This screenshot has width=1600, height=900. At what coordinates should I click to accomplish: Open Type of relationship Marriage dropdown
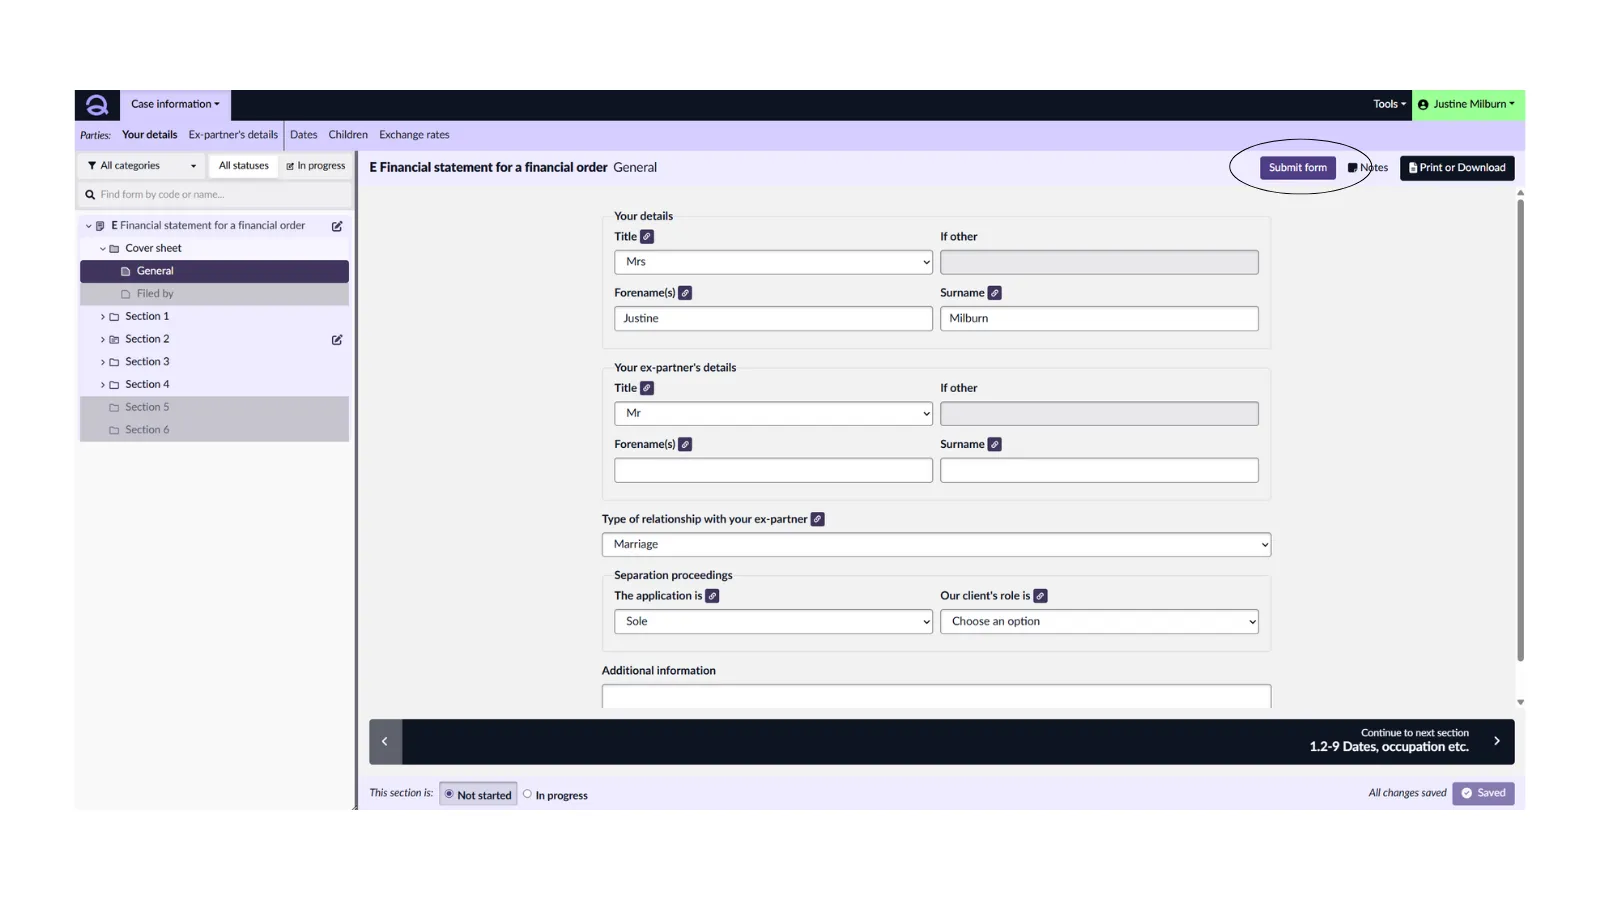click(x=935, y=544)
